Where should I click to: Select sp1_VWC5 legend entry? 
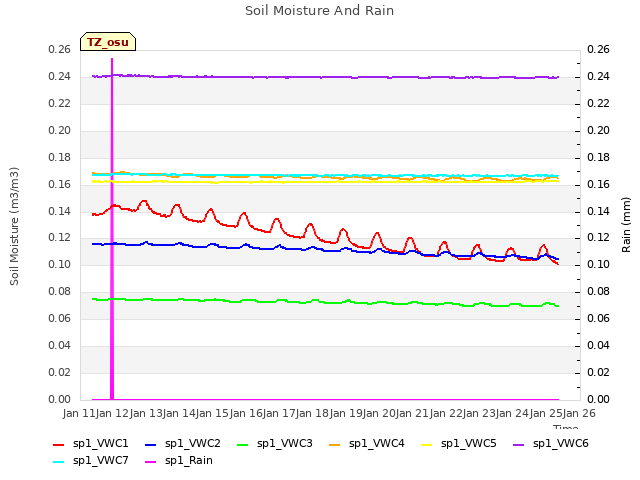pos(459,444)
